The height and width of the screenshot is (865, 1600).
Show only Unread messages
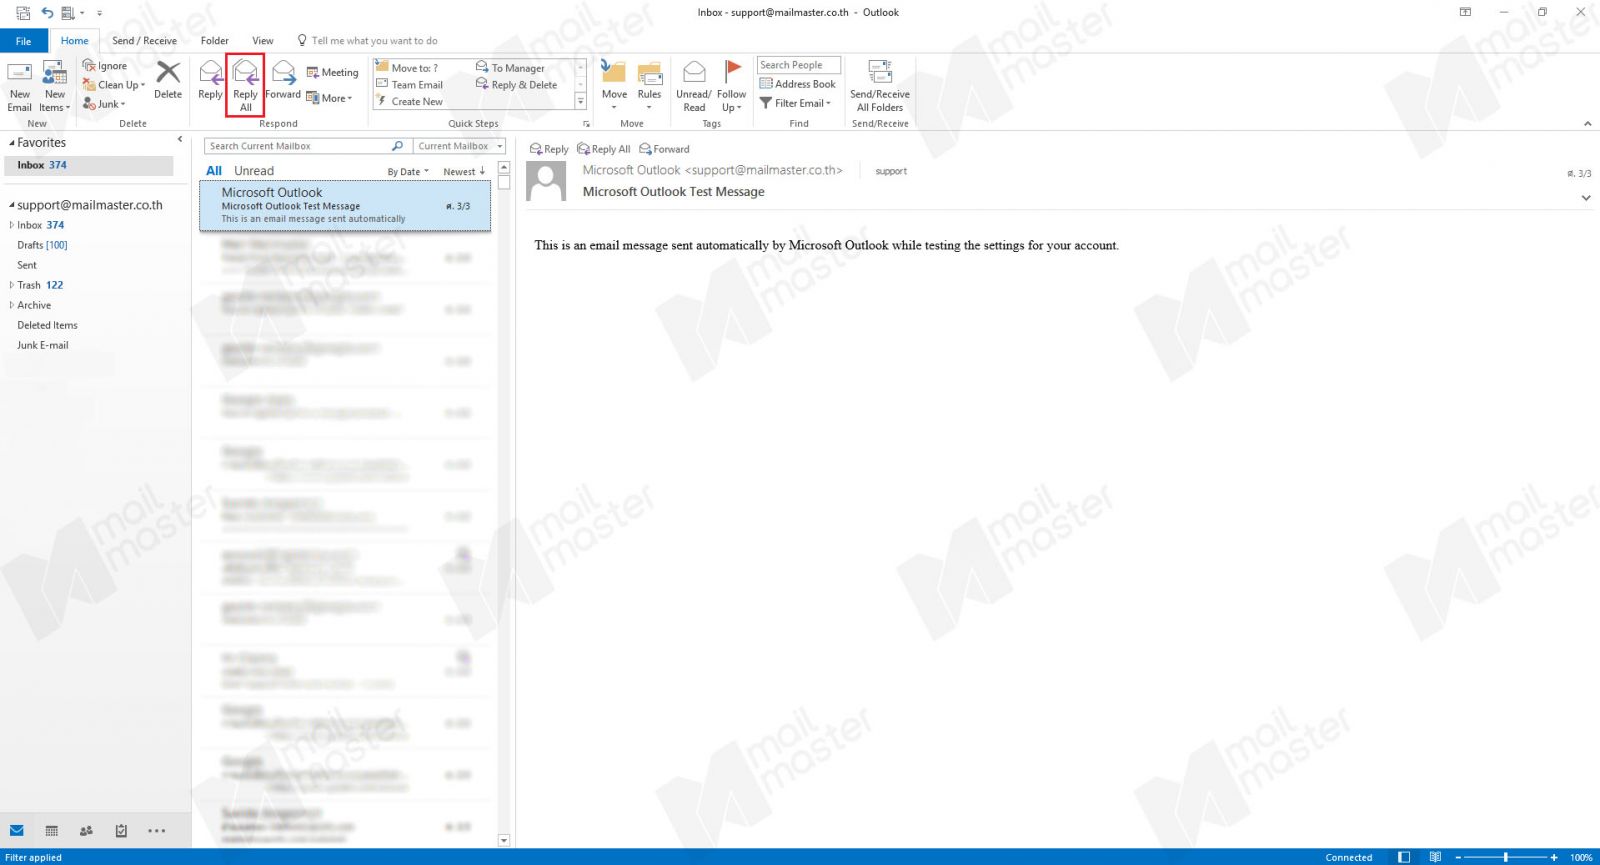point(254,171)
